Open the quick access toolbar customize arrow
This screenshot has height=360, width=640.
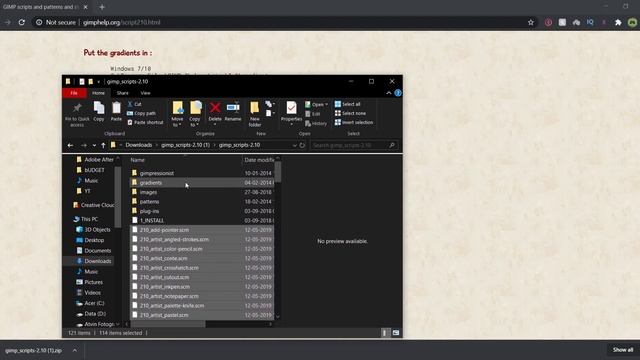pyautogui.click(x=98, y=82)
